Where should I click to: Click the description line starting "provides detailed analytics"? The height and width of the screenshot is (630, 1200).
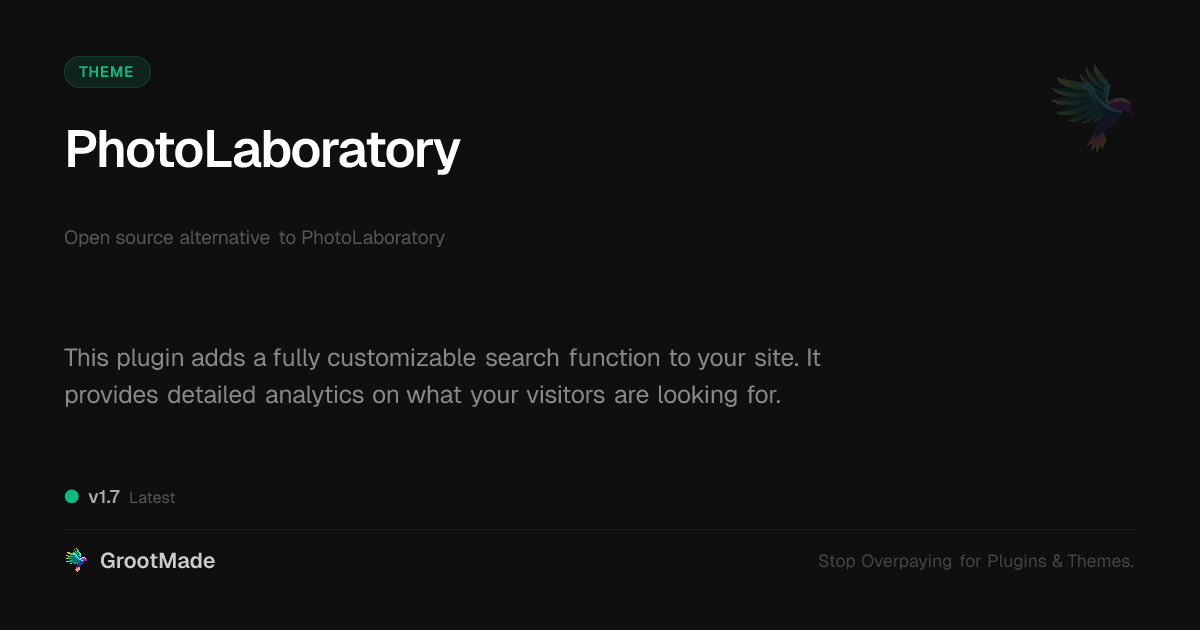pyautogui.click(x=422, y=395)
